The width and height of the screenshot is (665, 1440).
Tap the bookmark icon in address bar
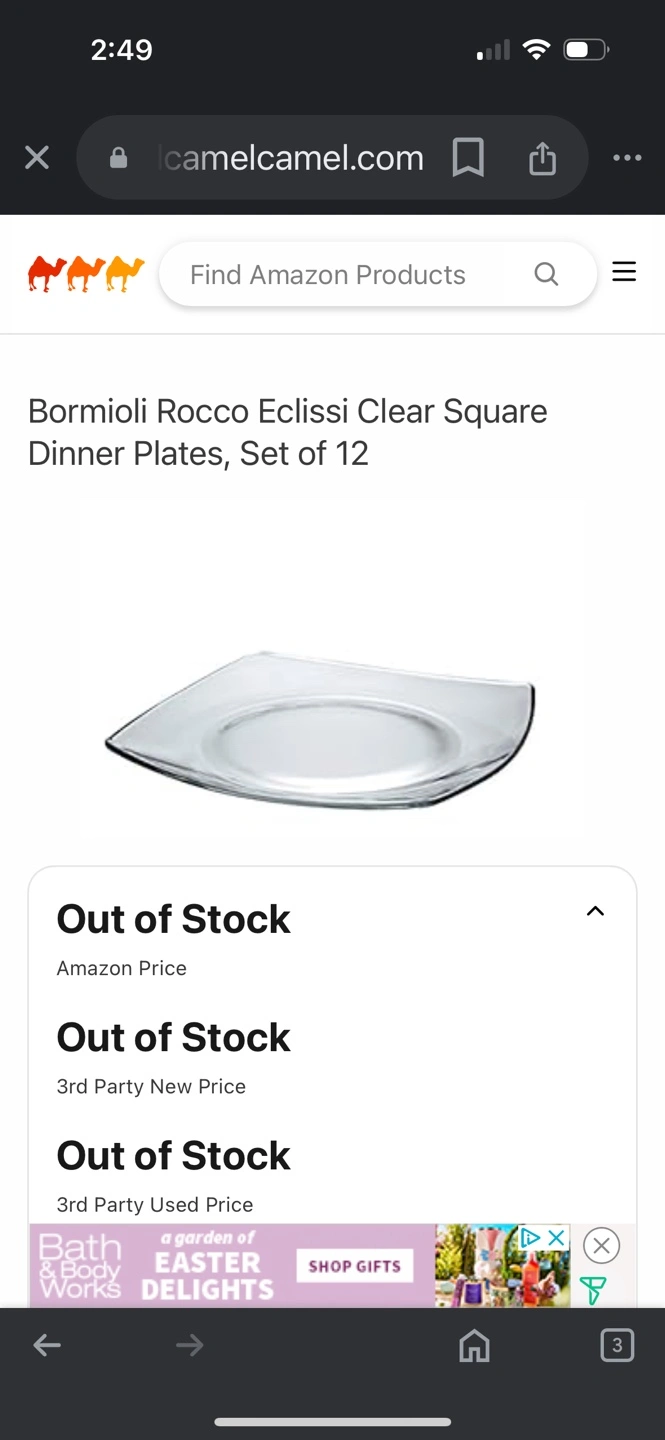[468, 157]
